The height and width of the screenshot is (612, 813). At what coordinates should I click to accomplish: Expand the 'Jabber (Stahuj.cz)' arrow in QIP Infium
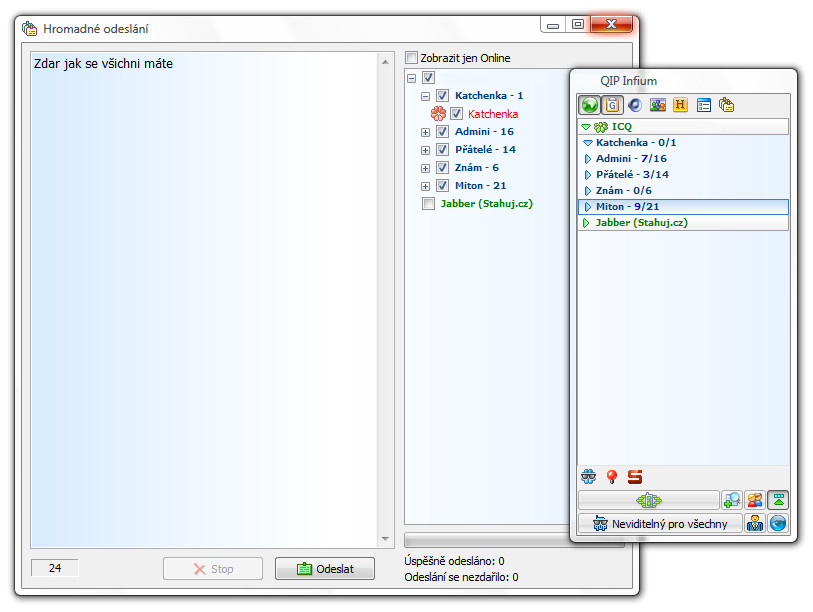586,223
